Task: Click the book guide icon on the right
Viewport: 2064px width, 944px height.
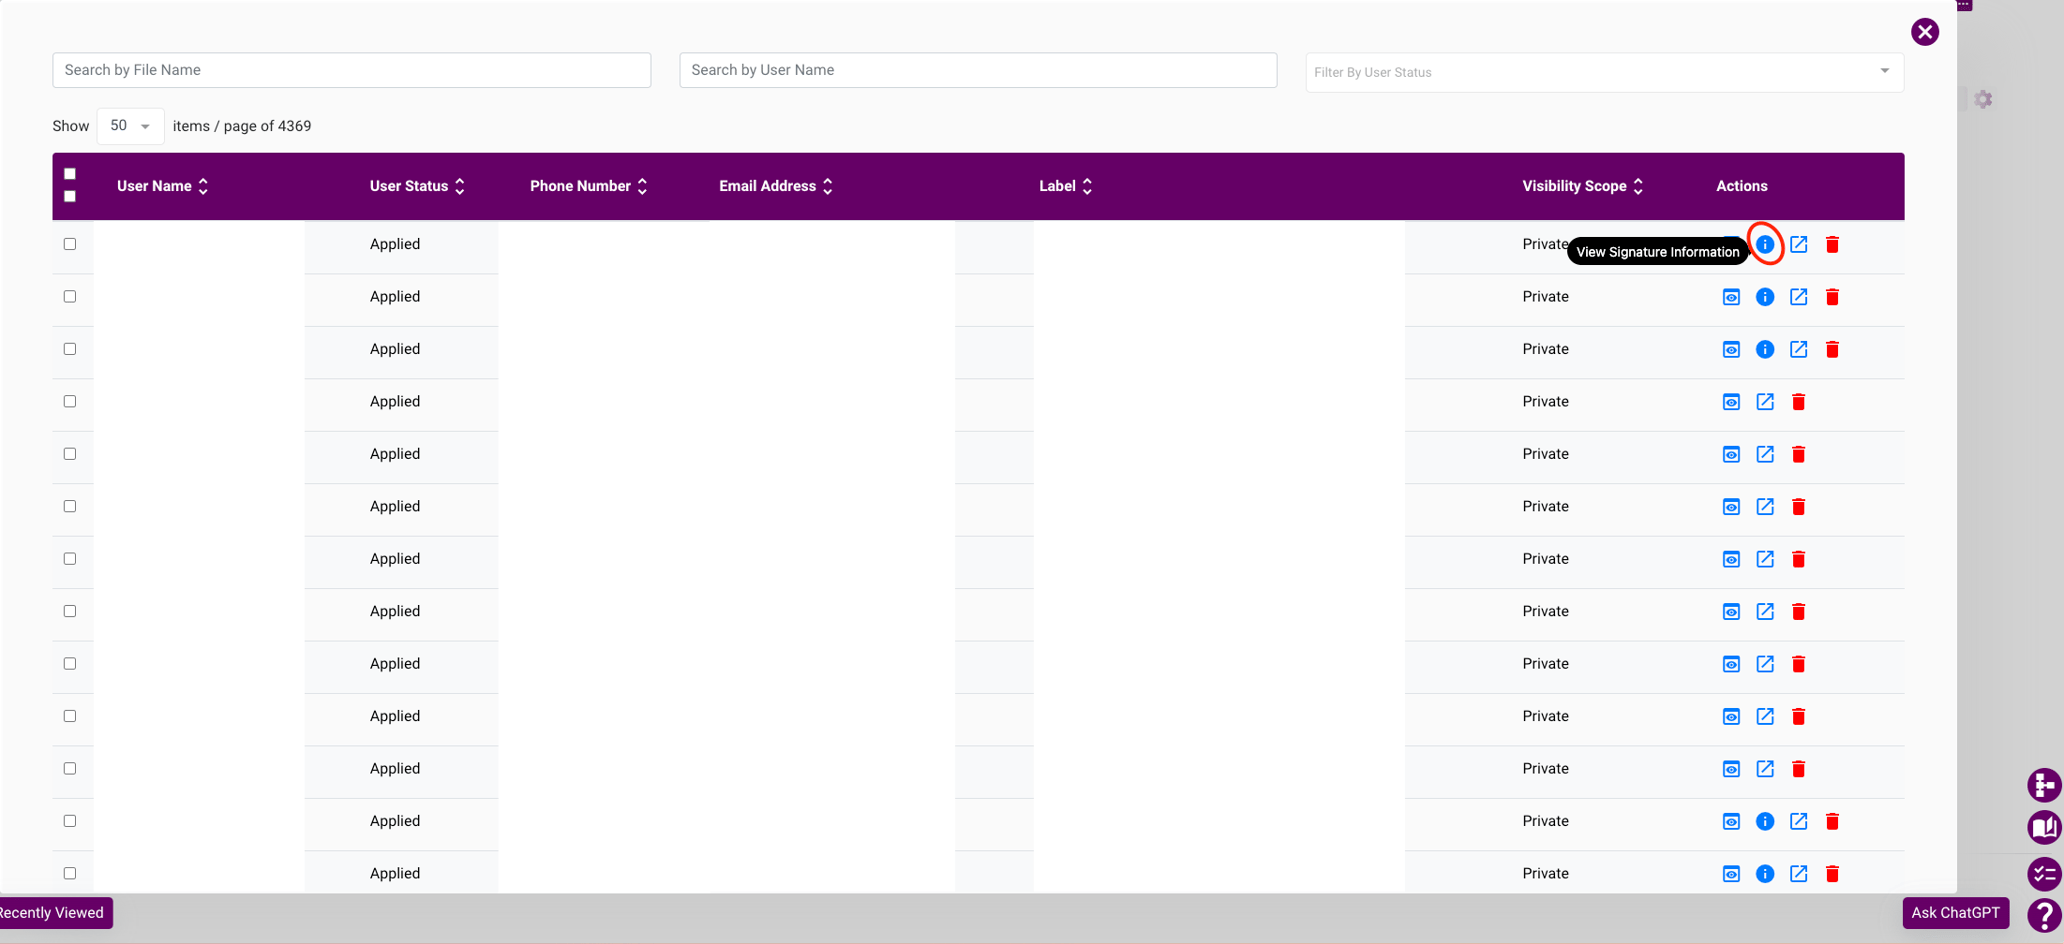Action: click(2043, 828)
